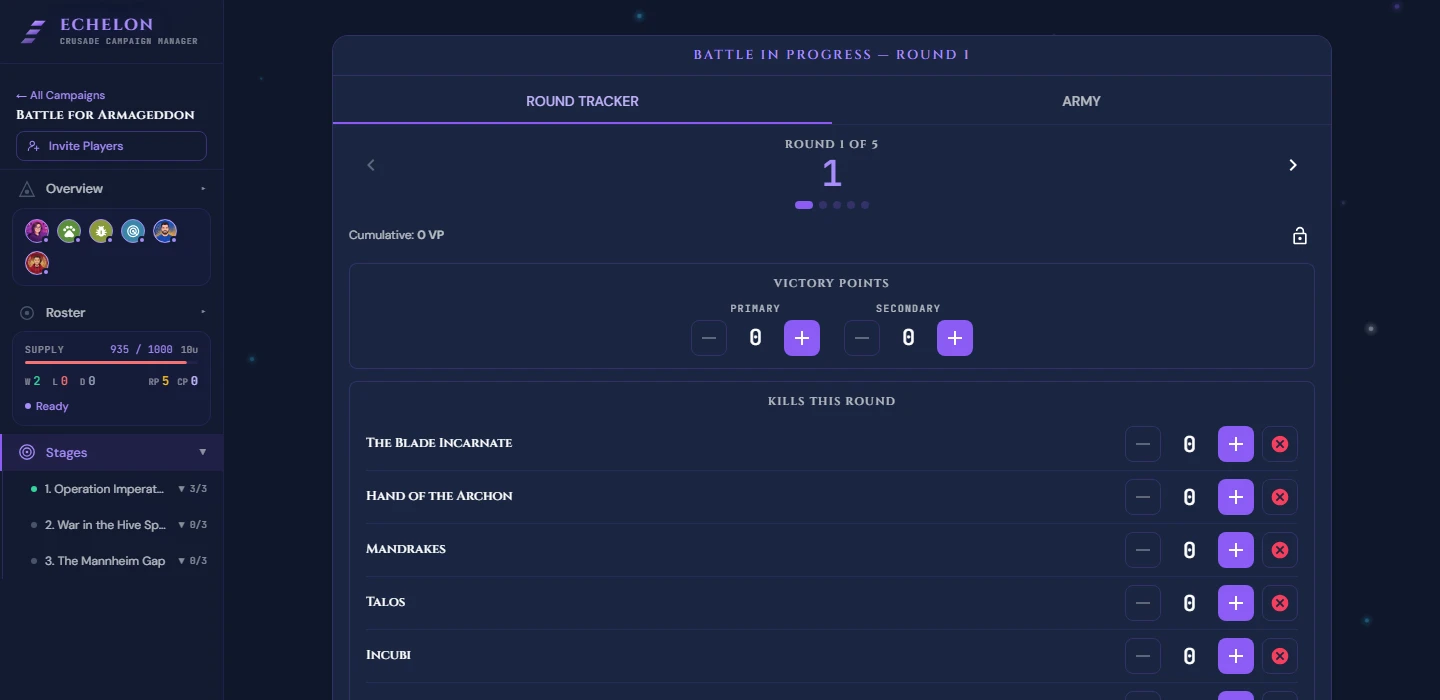Go to previous round chevron

point(371,165)
